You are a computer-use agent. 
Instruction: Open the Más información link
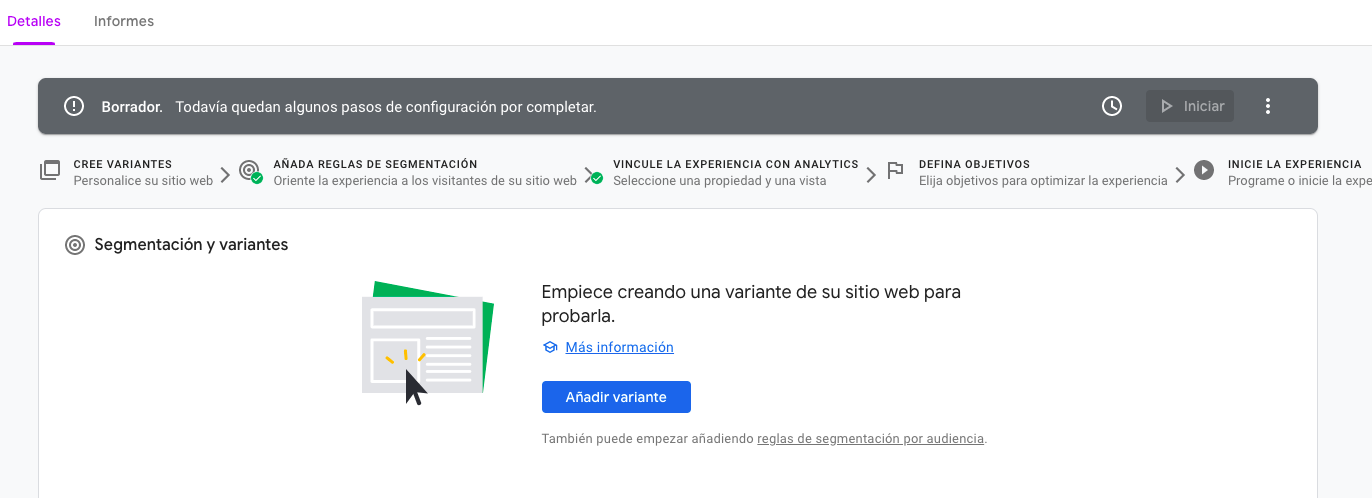pyautogui.click(x=620, y=347)
